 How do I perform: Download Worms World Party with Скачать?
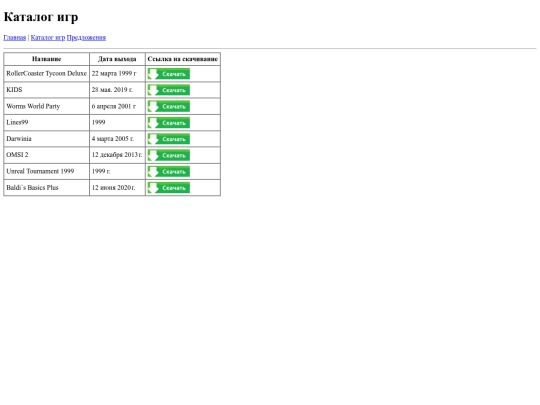coord(169,106)
